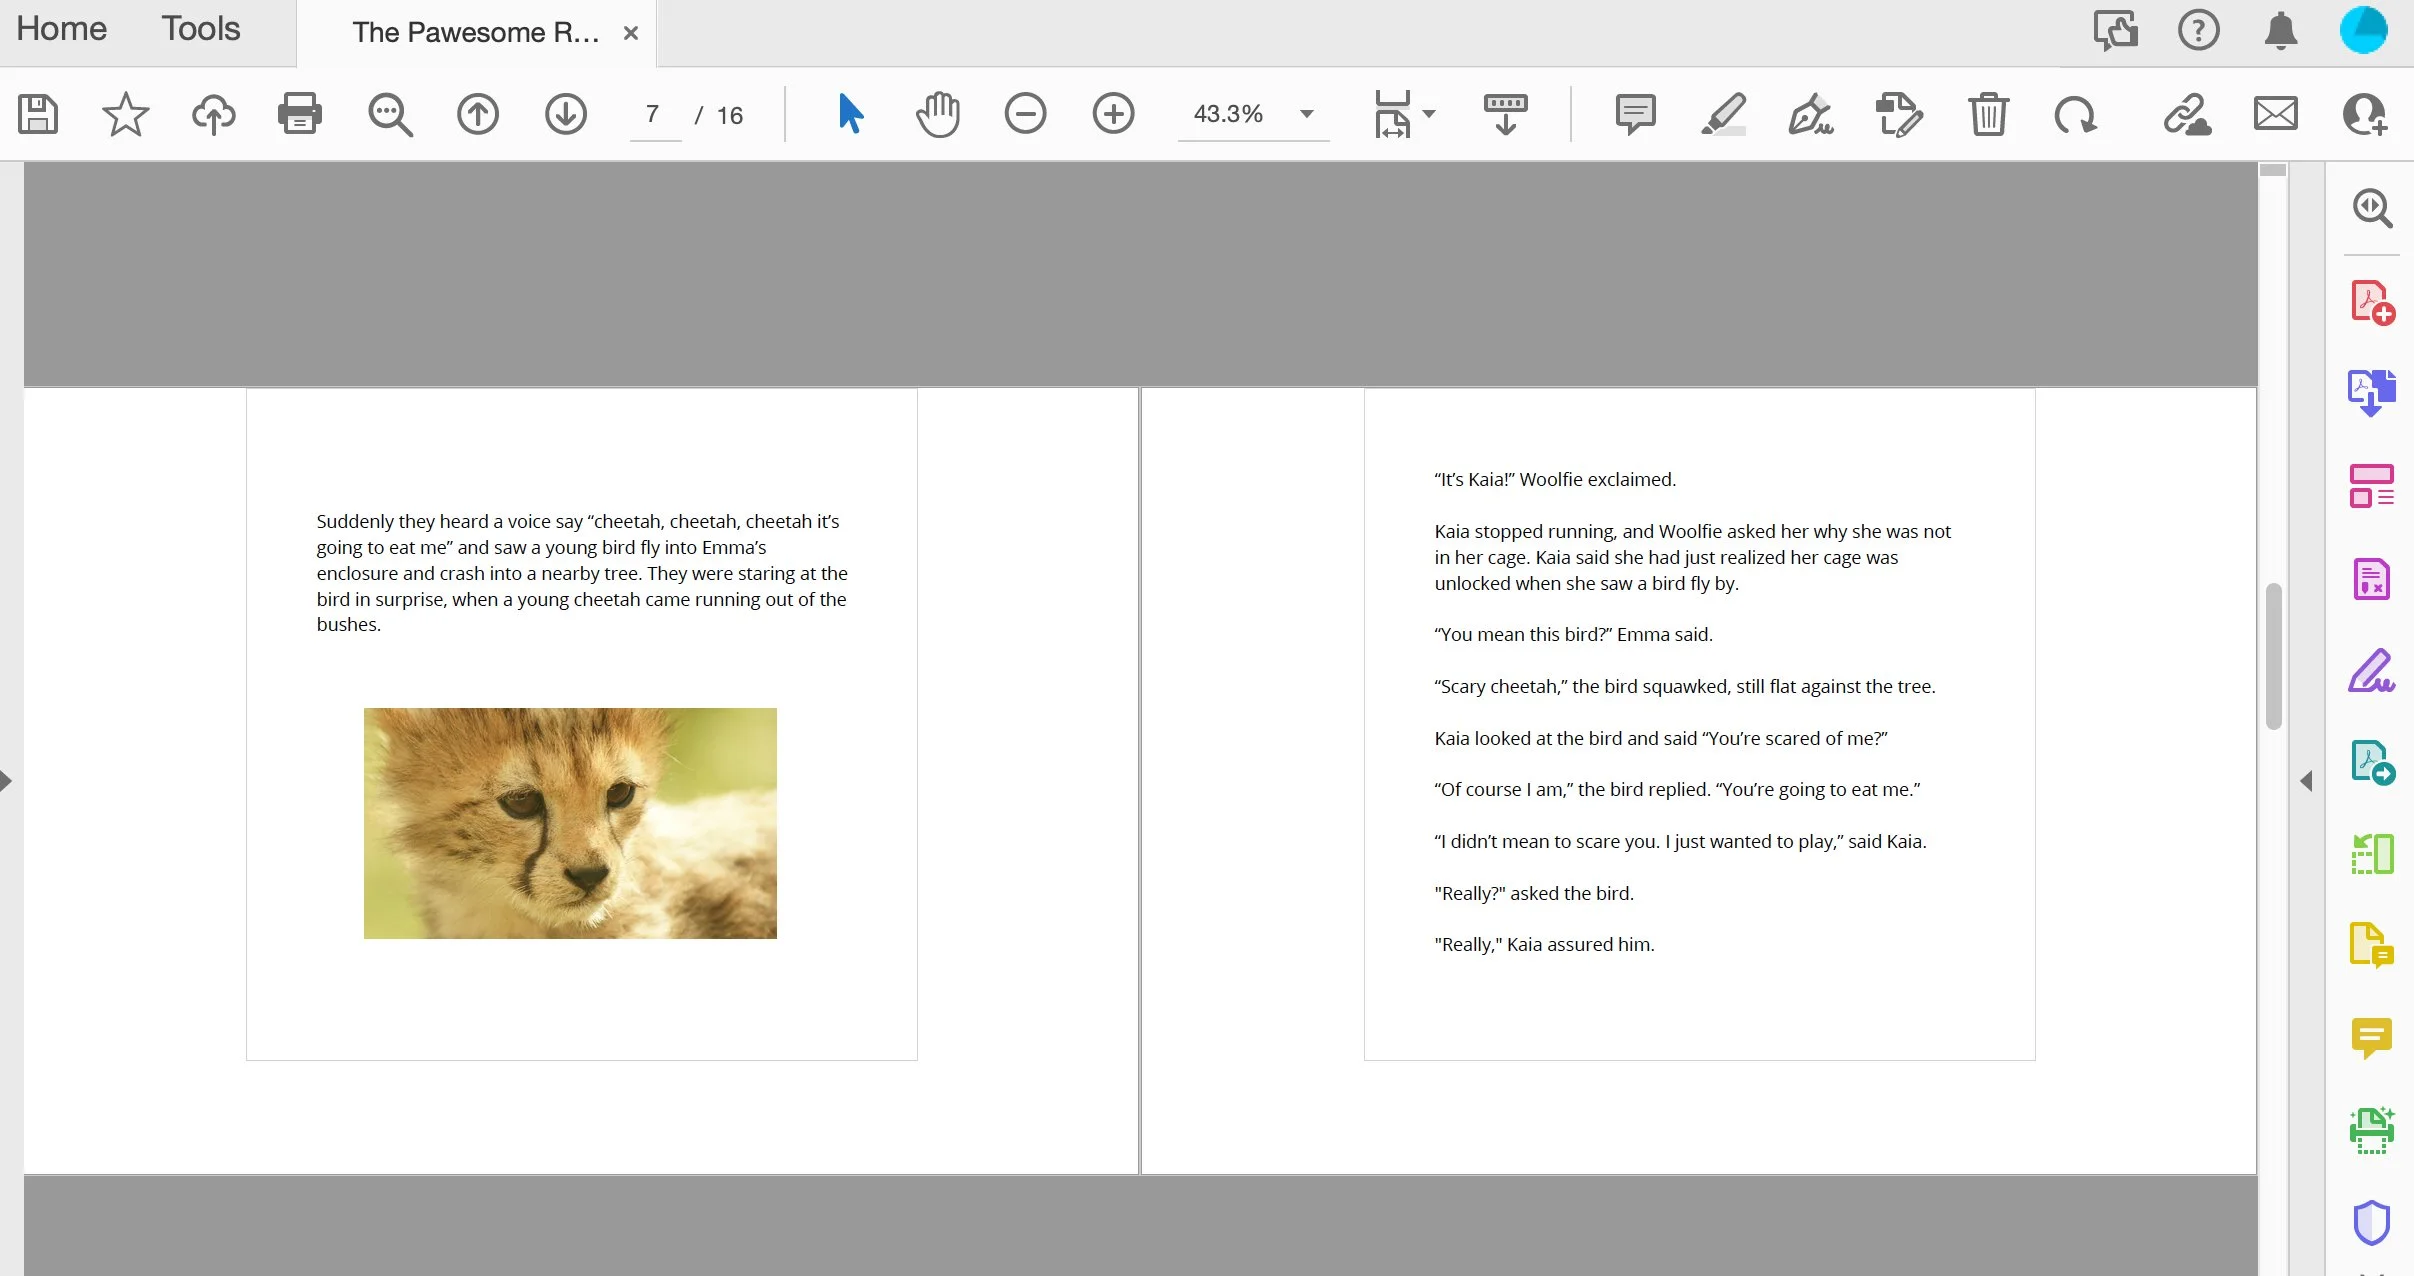Open the Tools tab
Screen dimensions: 2414x1276
coord(201,29)
